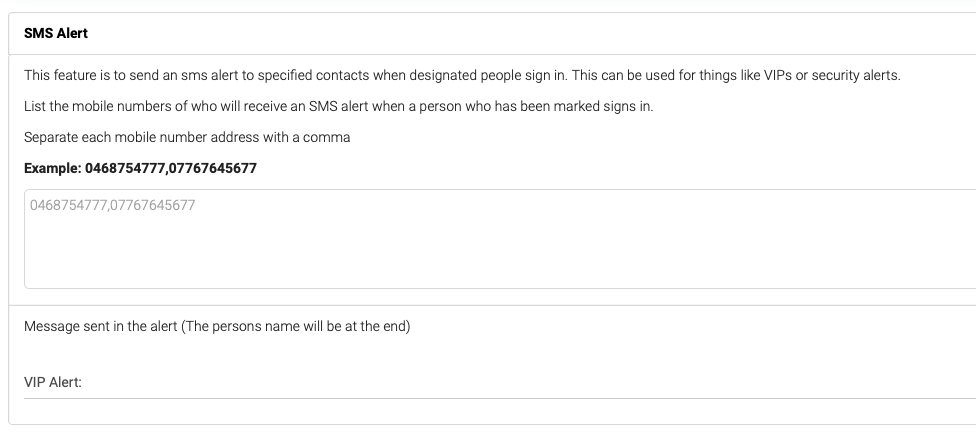The image size is (976, 446).
Task: Click the blank space below the VIP Alert field
Action: tap(500, 411)
